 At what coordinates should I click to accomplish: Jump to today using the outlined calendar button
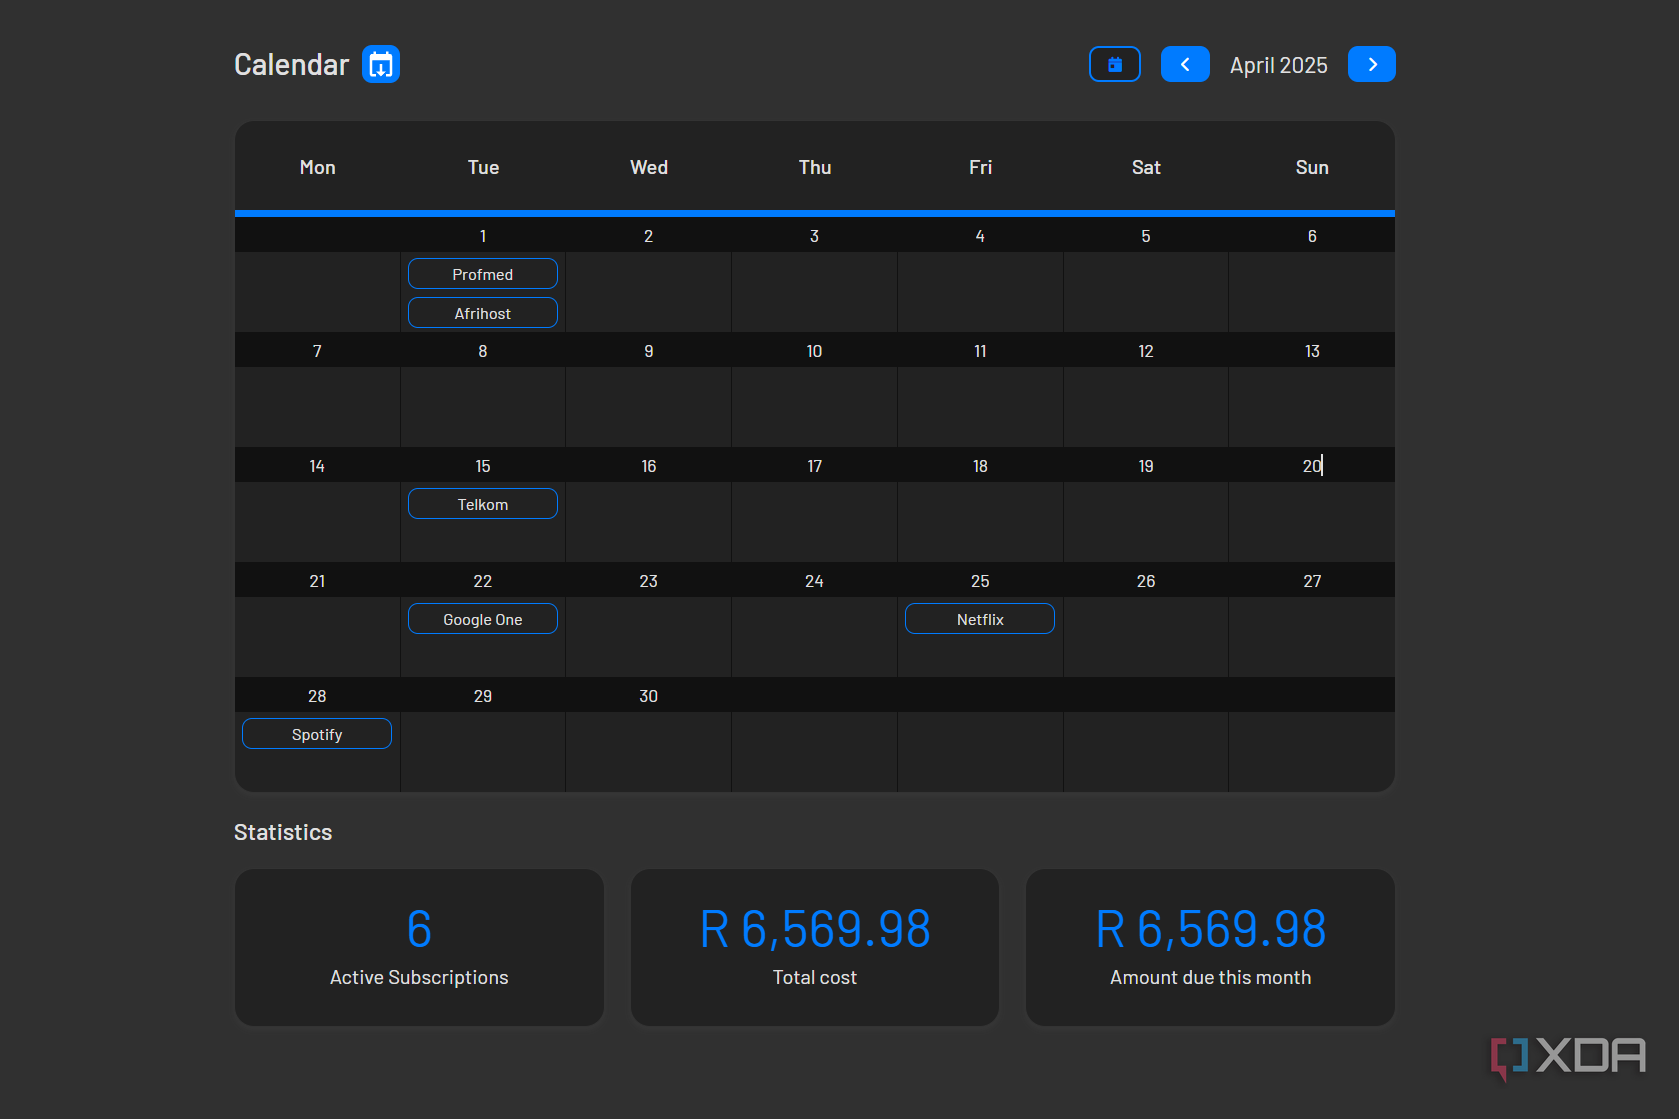[1115, 64]
